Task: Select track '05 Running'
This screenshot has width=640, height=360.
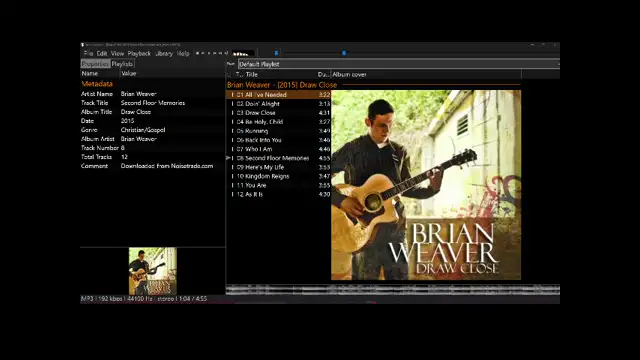Action: (x=278, y=131)
